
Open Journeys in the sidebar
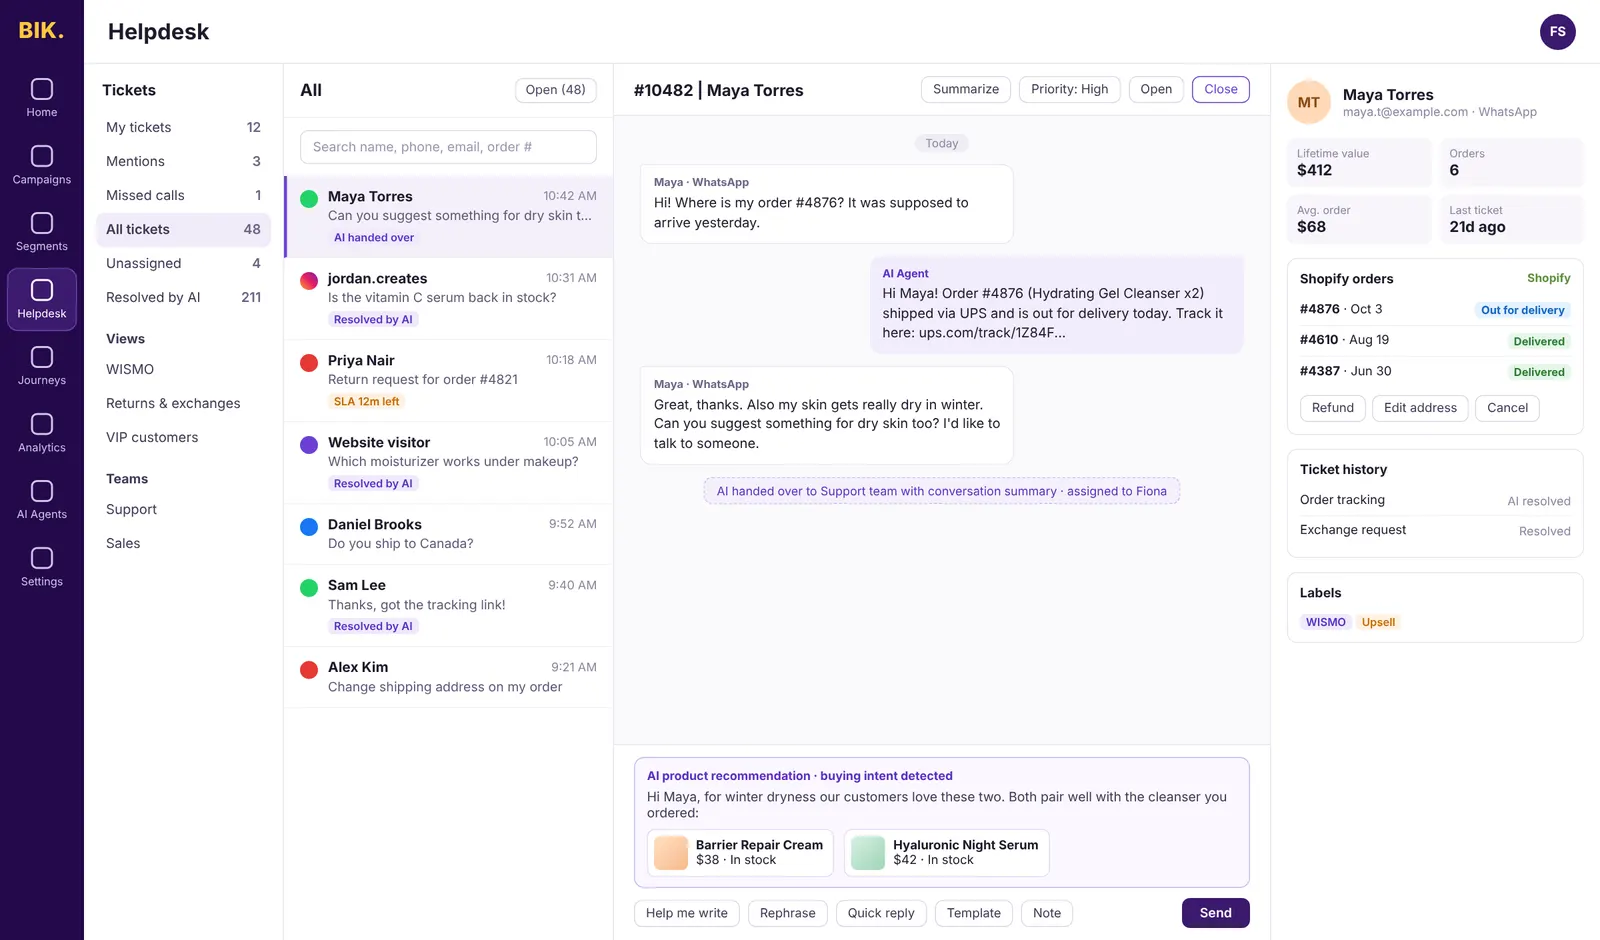[x=42, y=367]
